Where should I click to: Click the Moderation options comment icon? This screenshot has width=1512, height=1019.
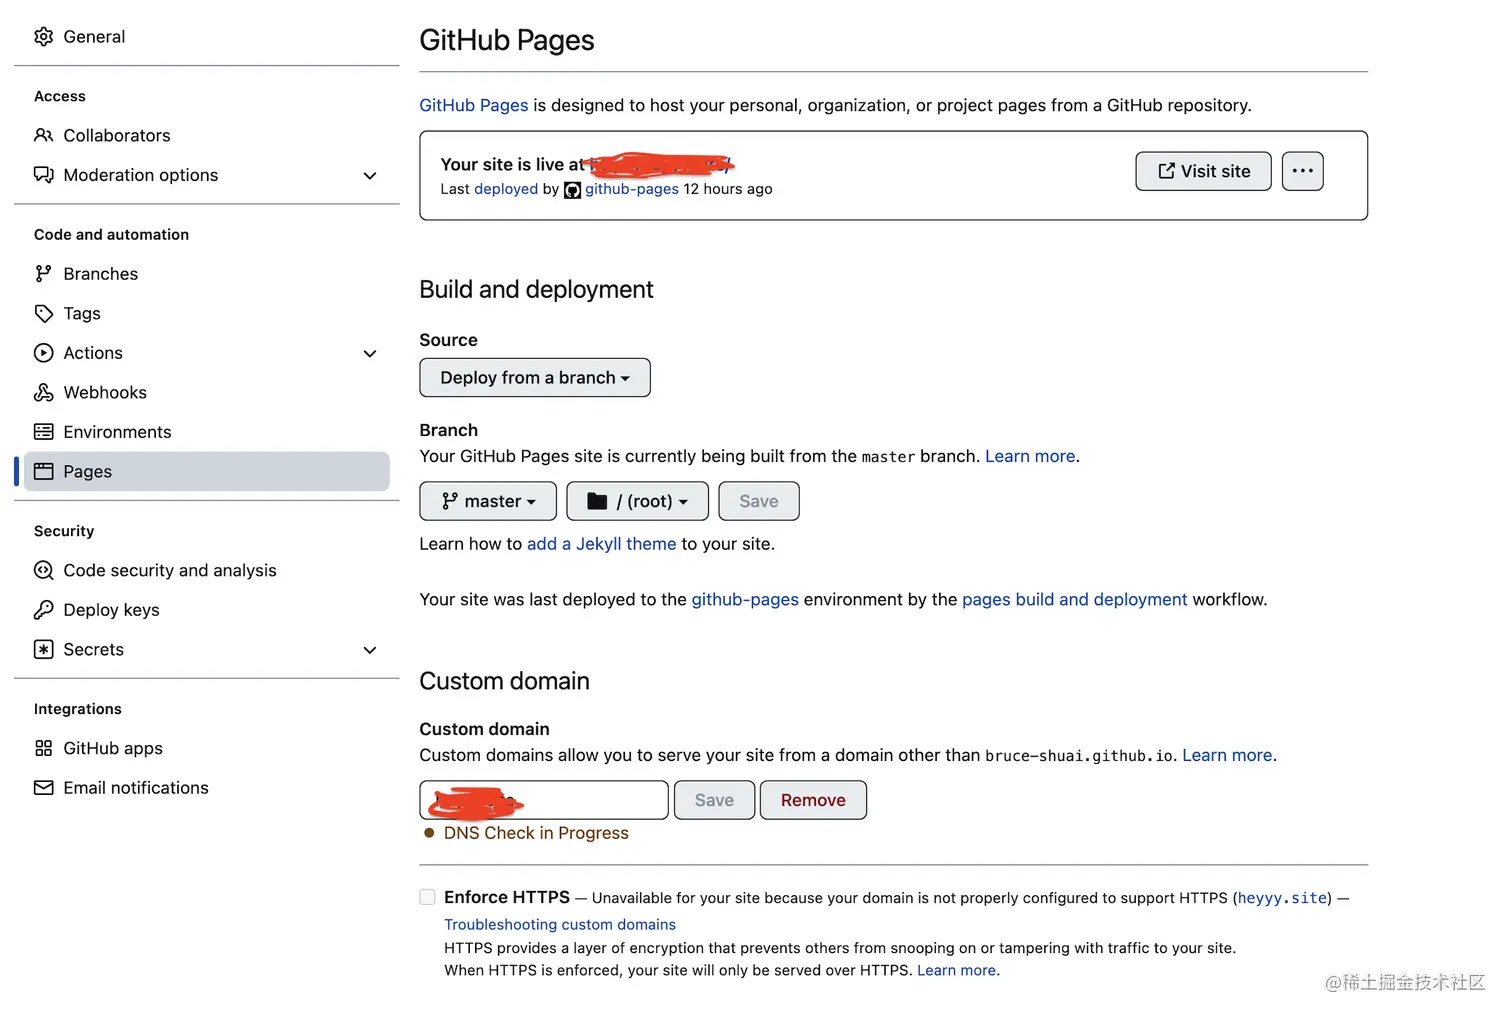[x=43, y=175]
